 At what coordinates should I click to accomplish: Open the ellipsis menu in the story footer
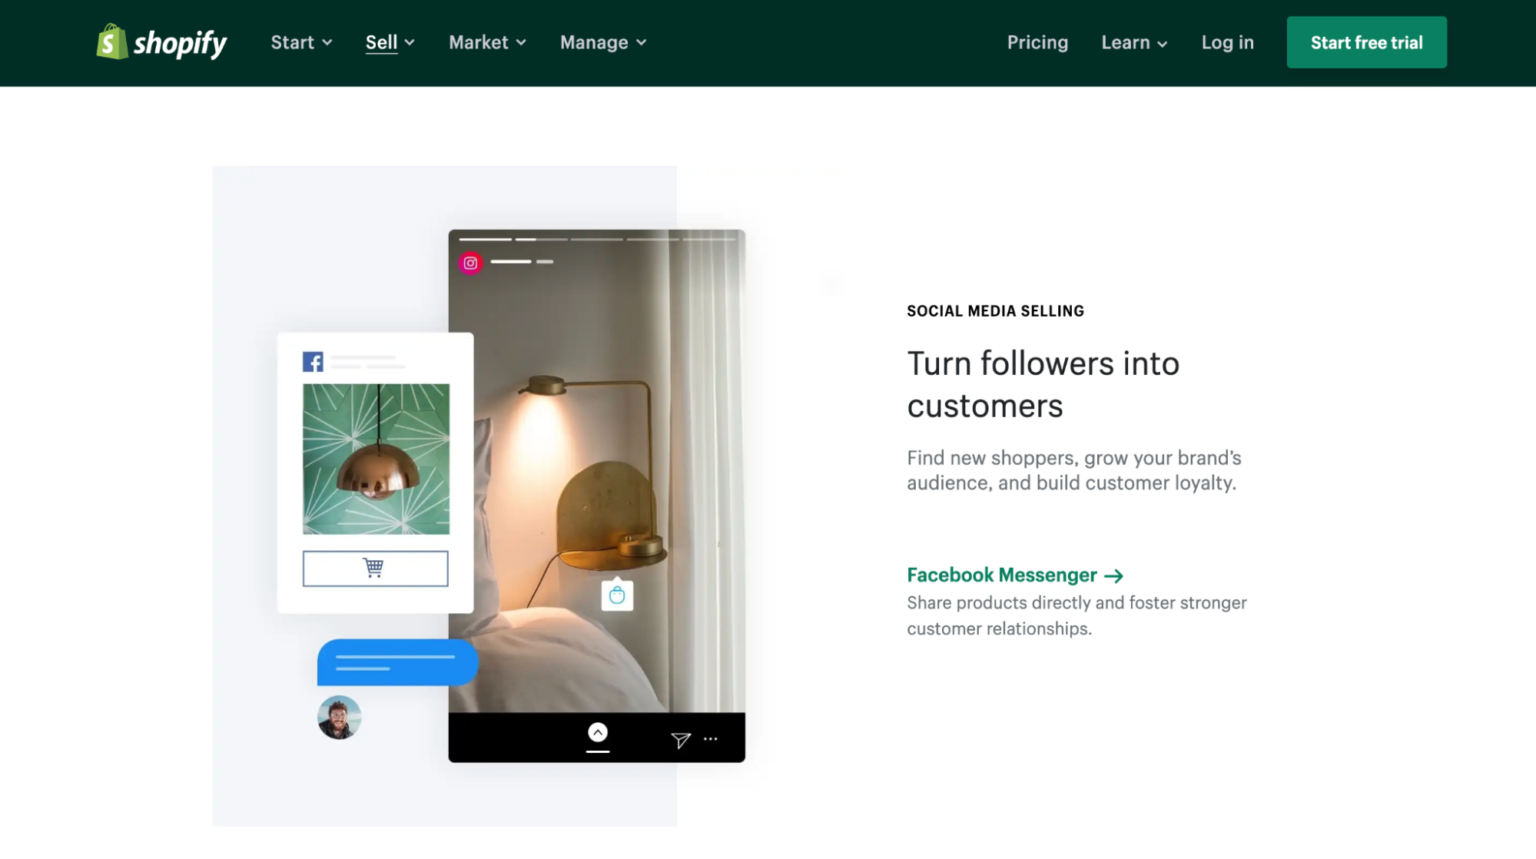710,739
